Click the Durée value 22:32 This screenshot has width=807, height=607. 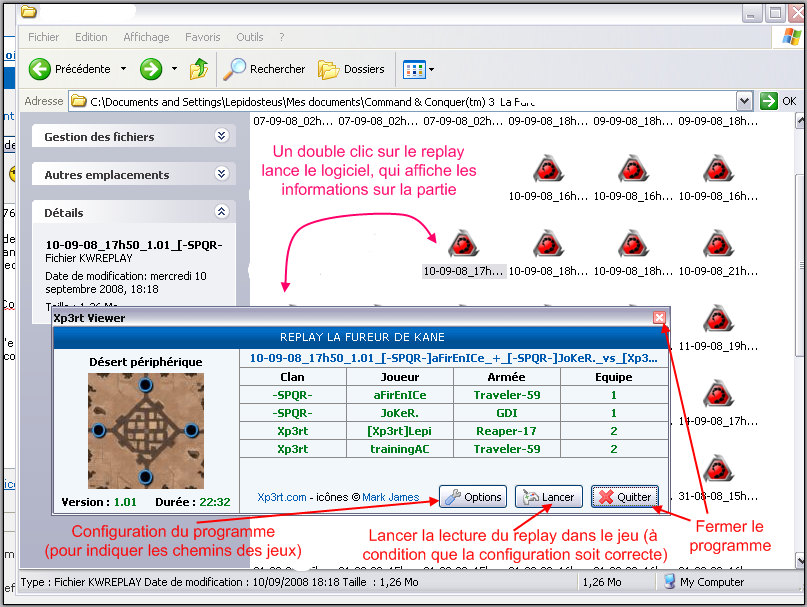pyautogui.click(x=215, y=502)
